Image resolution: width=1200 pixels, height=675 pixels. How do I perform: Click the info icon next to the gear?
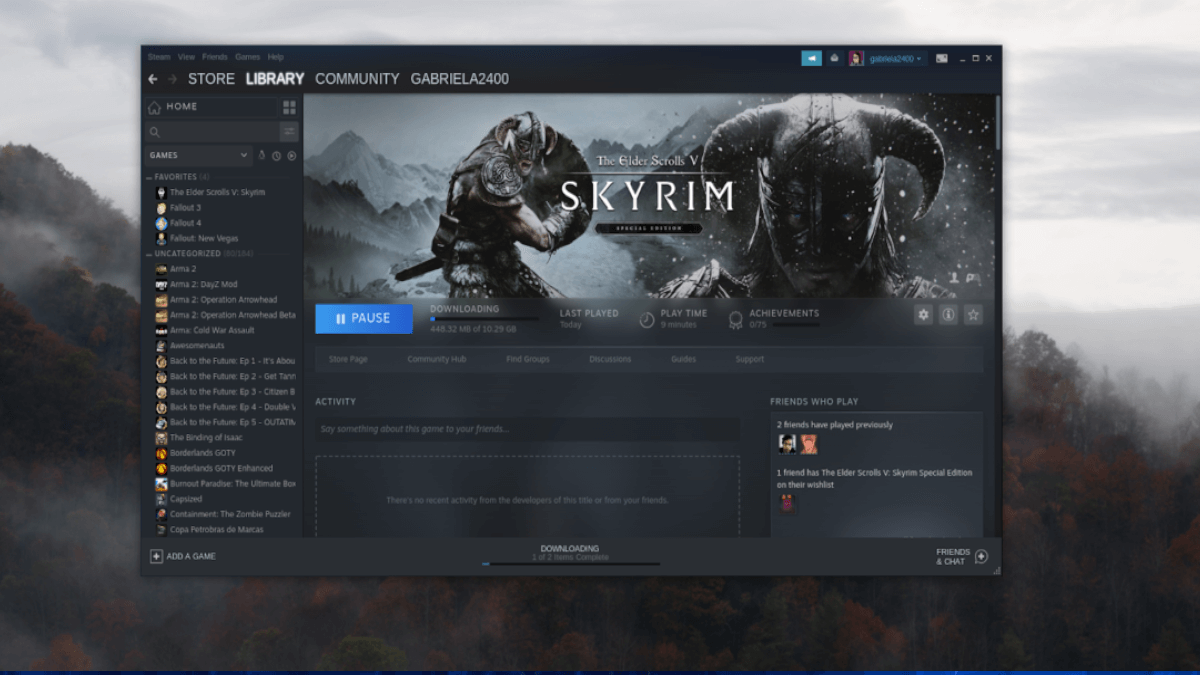point(948,314)
